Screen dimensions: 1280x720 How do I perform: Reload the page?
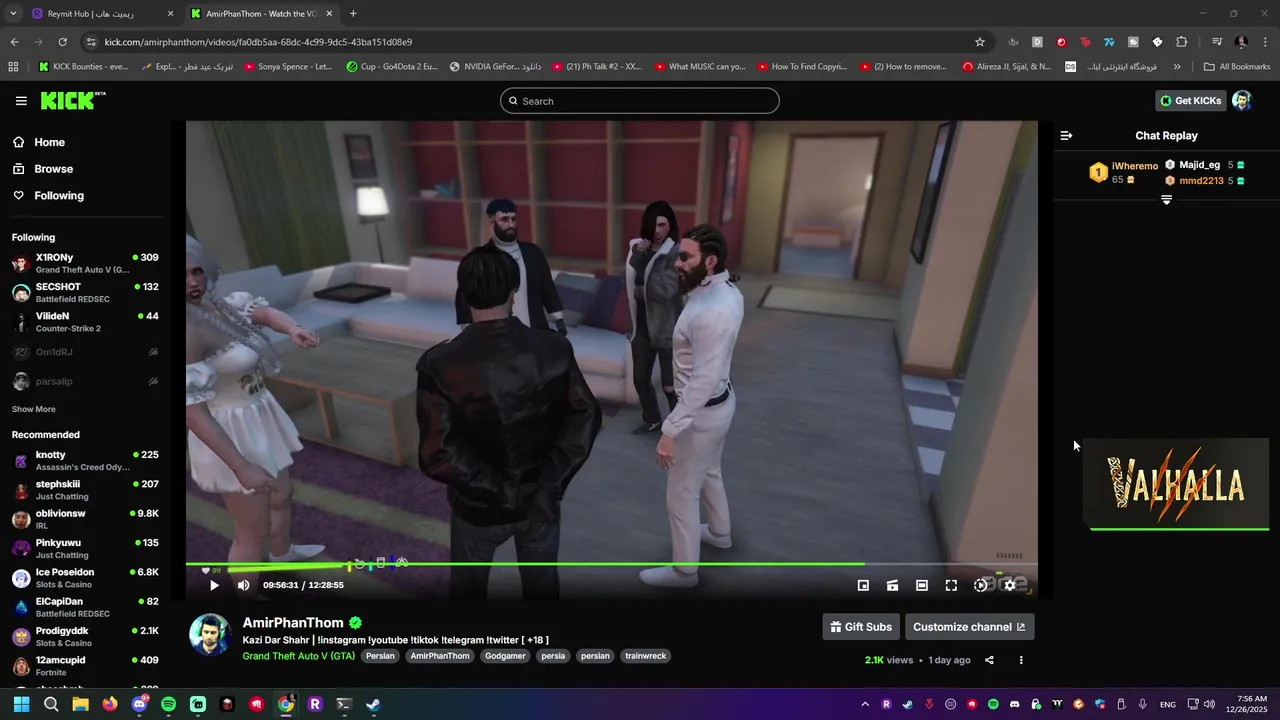[62, 42]
